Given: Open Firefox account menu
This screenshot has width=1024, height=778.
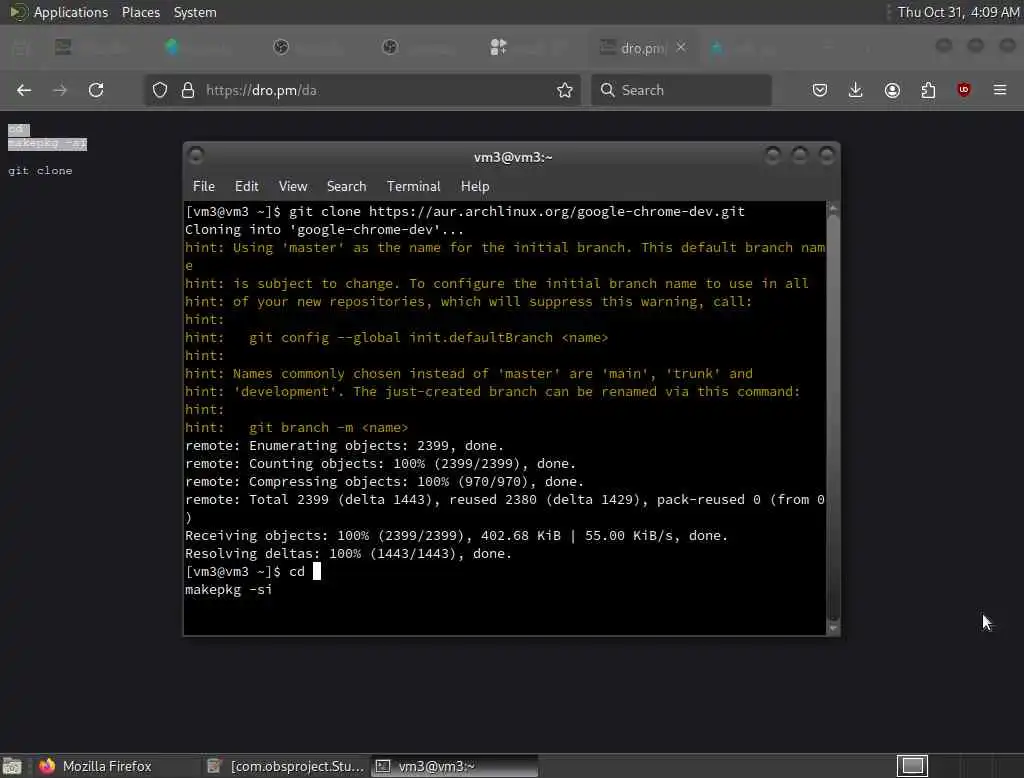Looking at the screenshot, I should tap(892, 90).
